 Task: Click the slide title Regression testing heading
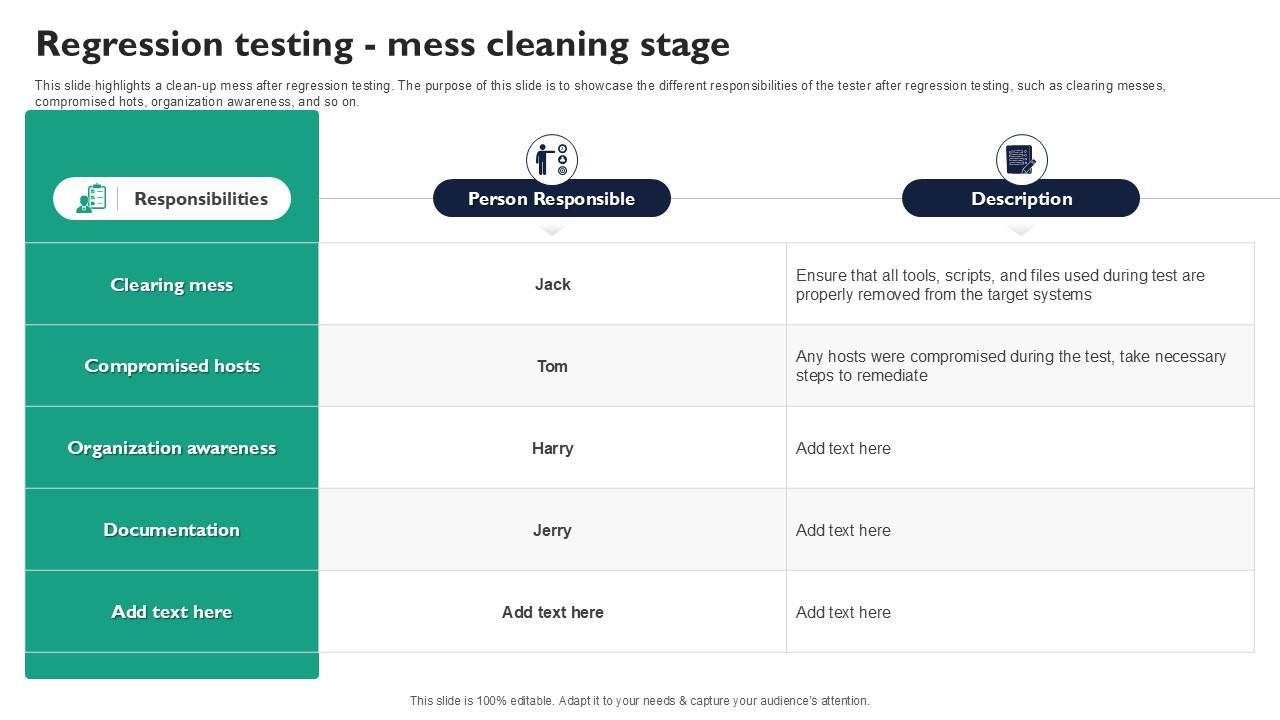tap(382, 45)
